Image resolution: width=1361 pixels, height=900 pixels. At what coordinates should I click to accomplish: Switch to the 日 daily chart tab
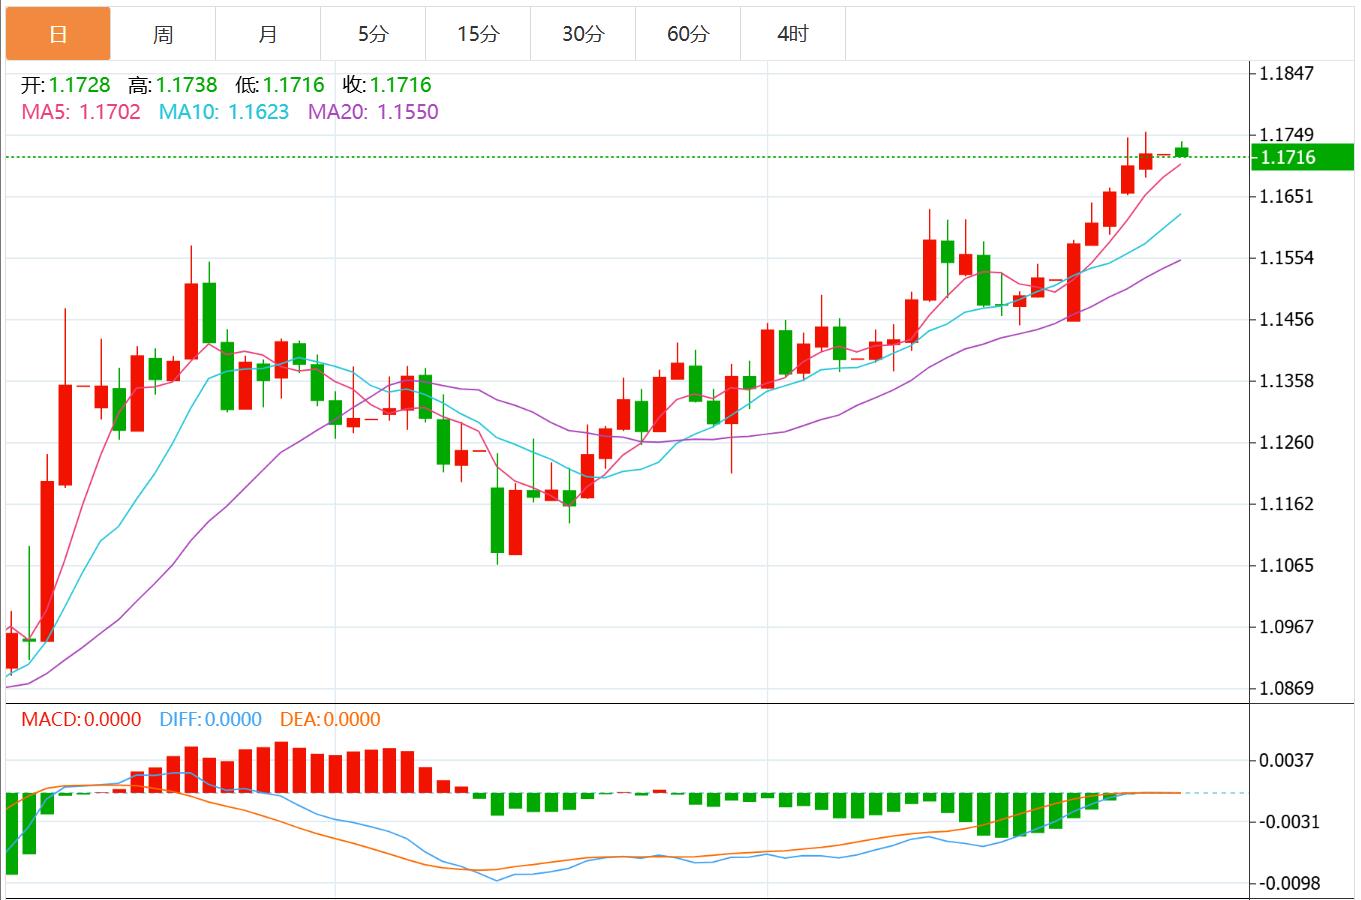(x=58, y=35)
